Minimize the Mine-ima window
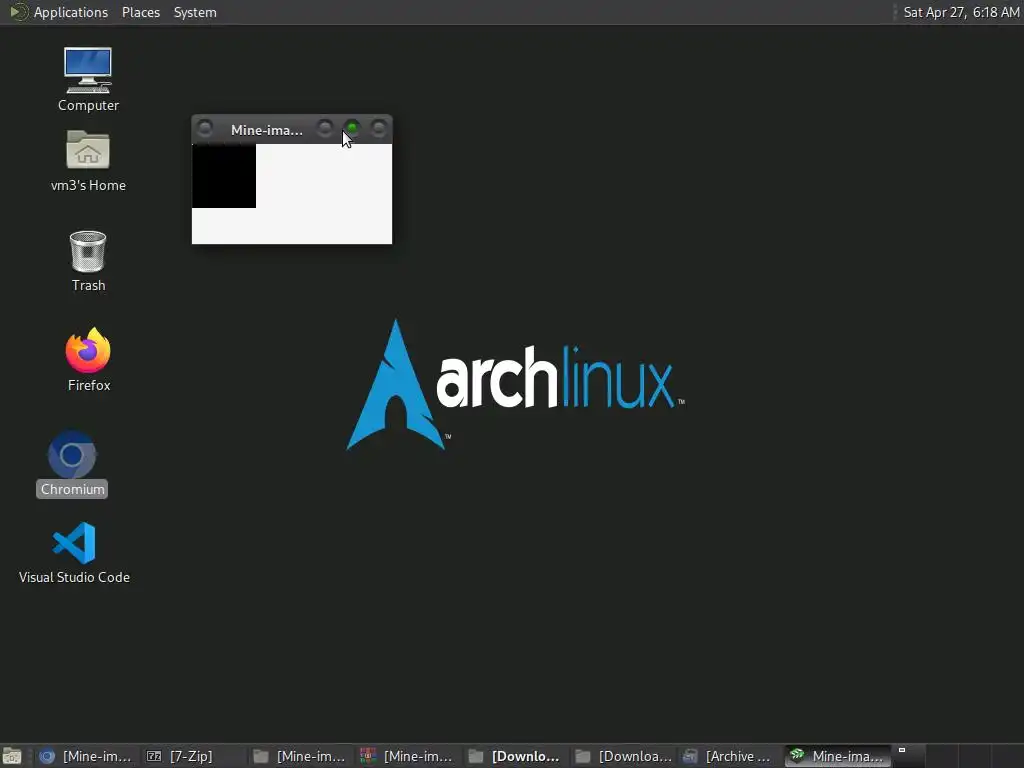Viewport: 1024px width, 768px height. point(325,128)
